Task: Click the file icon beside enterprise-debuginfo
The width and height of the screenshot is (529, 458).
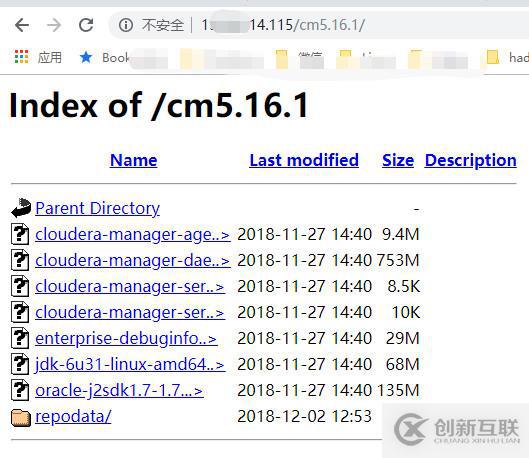Action: (20, 338)
